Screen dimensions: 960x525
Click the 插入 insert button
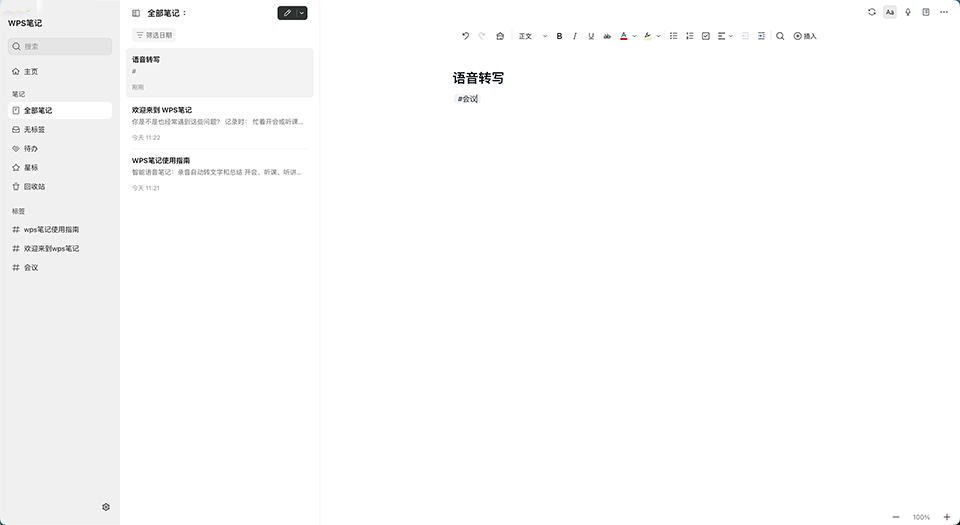(x=805, y=36)
